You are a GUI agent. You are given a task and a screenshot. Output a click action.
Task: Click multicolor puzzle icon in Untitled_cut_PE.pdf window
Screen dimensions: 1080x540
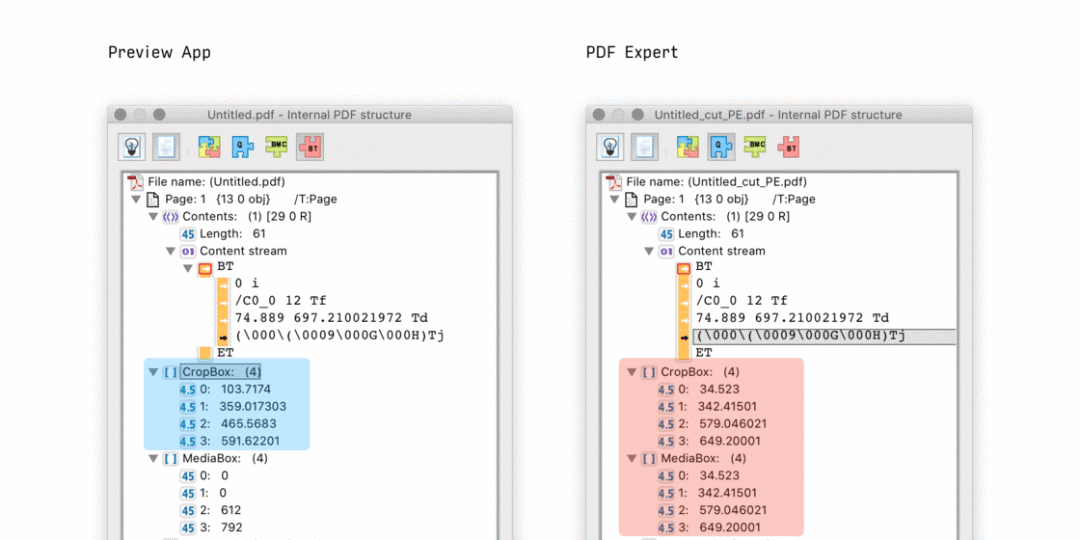[688, 147]
